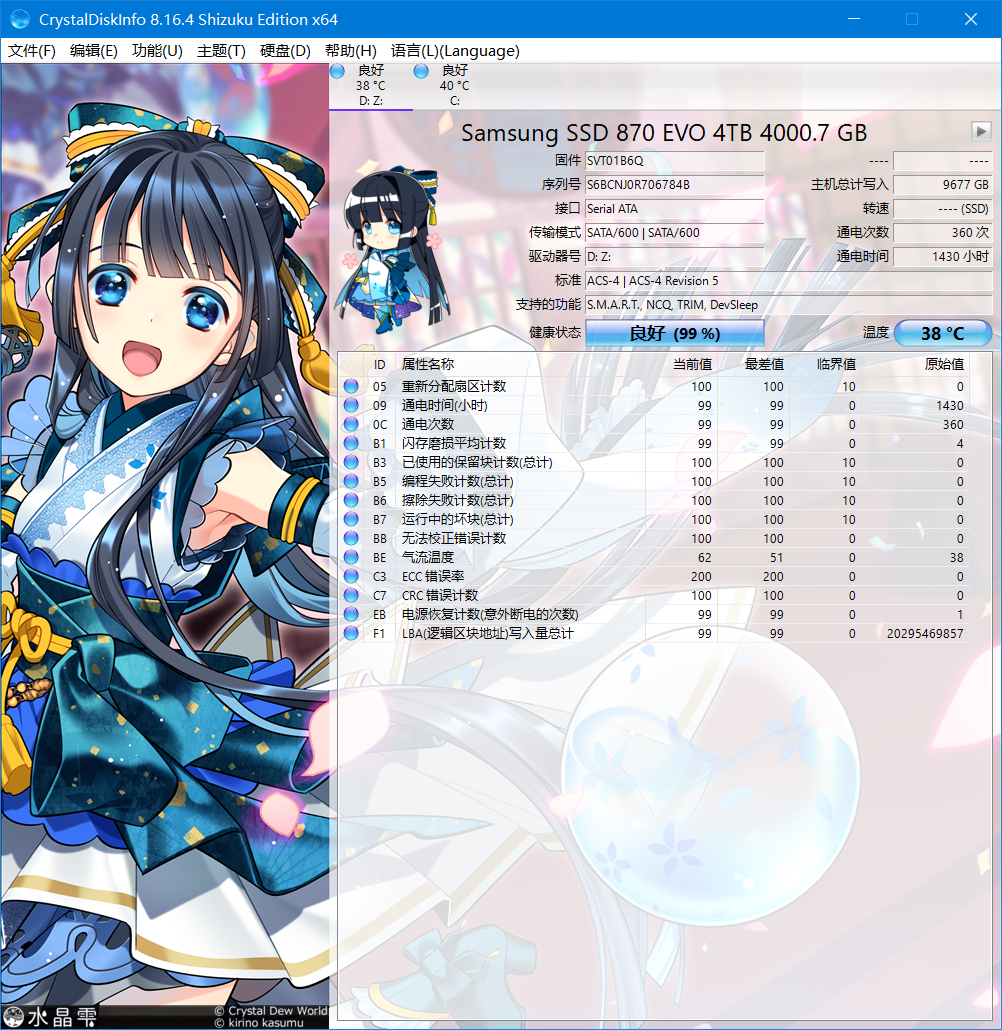This screenshot has width=1002, height=1030.
Task: Click the status icon for attribute 0C
Action: 351,424
